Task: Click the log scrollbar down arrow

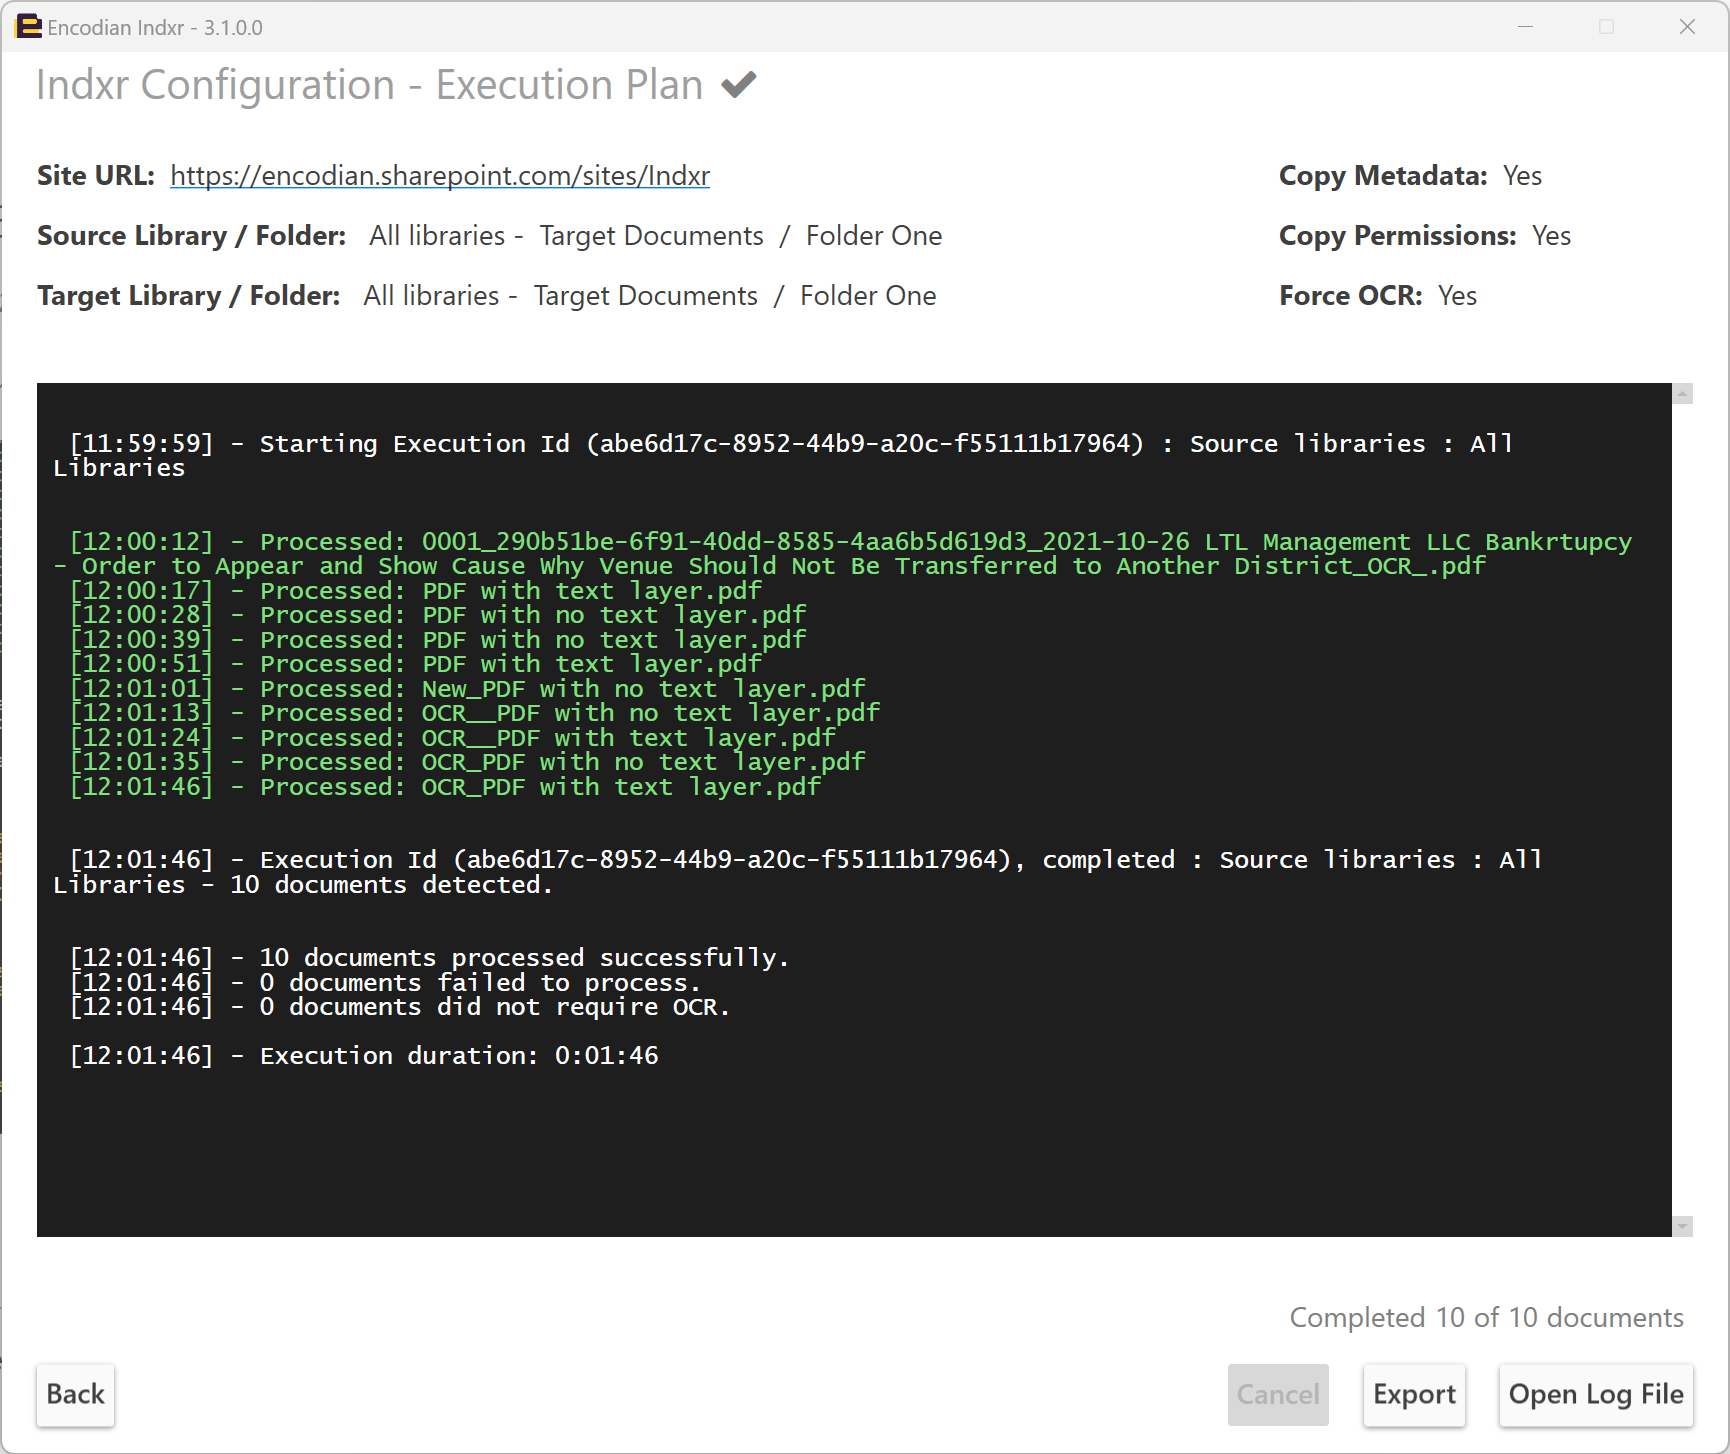Action: pos(1683,1226)
